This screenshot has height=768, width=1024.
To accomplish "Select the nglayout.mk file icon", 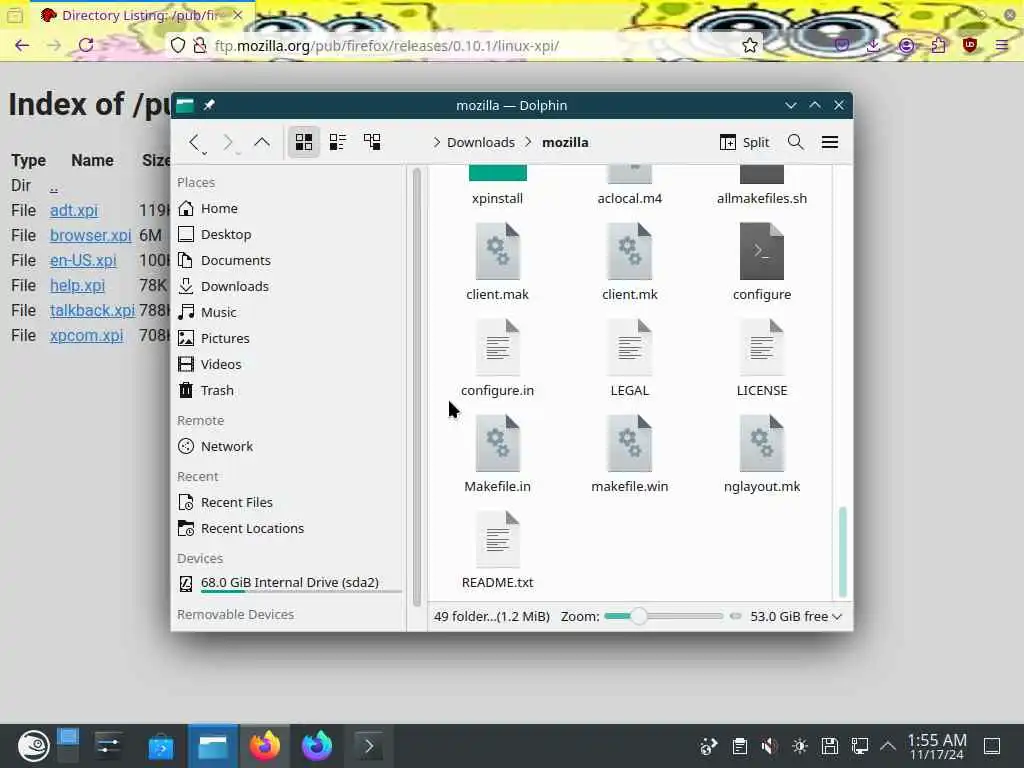I will (x=761, y=443).
